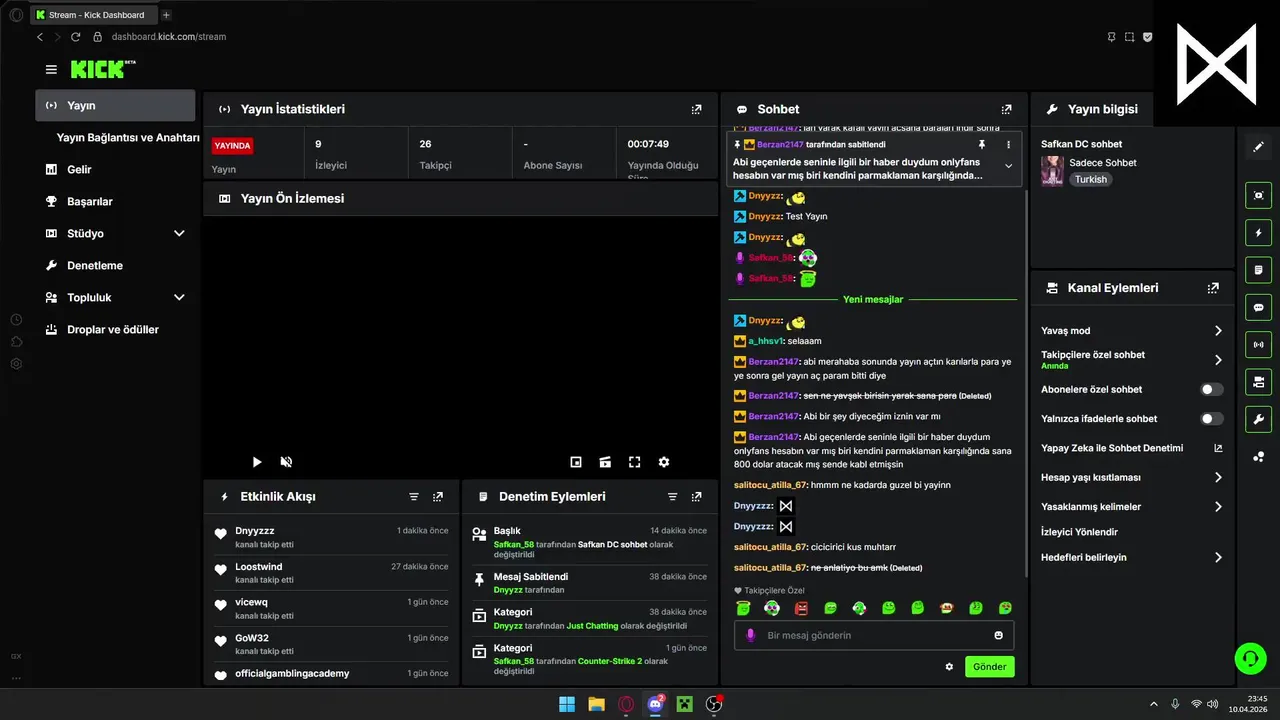Viewport: 1280px width, 720px height.
Task: Click İzleyici Yönlendir
Action: [1079, 533]
